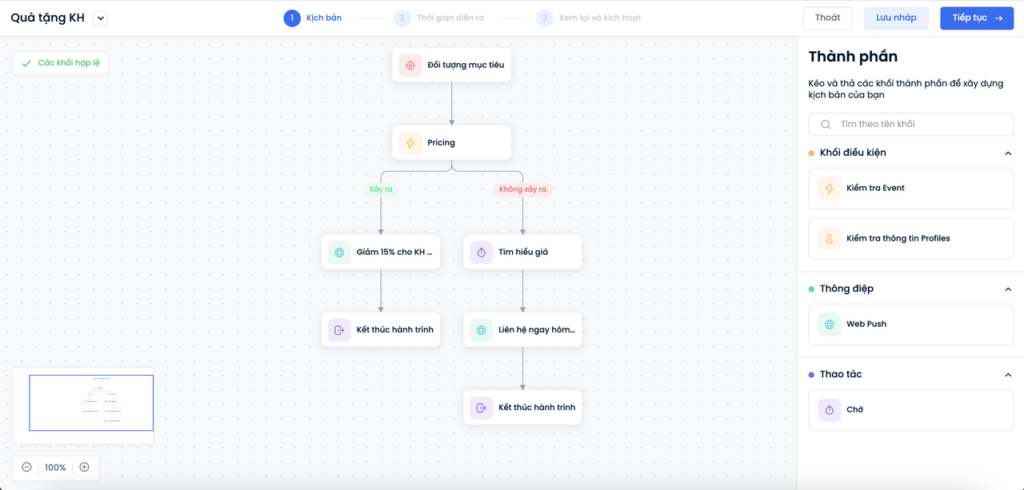Continue with Tiếp tục button
Viewport: 1024px width, 490px height.
(977, 18)
